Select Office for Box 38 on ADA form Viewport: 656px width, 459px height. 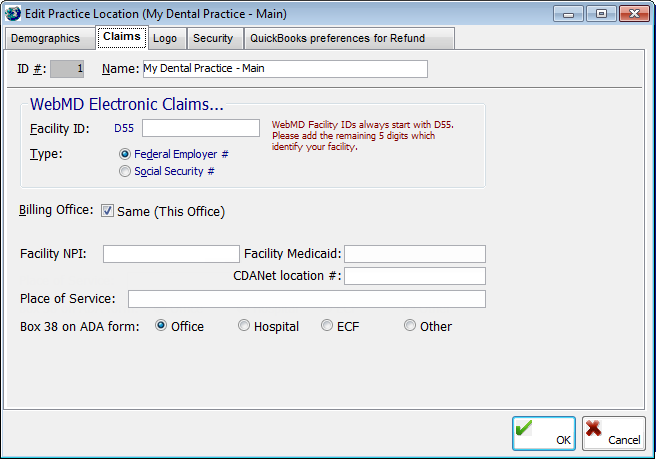(x=161, y=326)
